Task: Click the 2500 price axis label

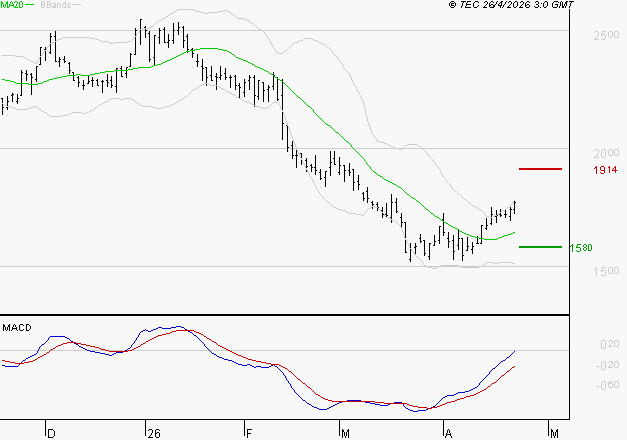Action: tap(606, 35)
